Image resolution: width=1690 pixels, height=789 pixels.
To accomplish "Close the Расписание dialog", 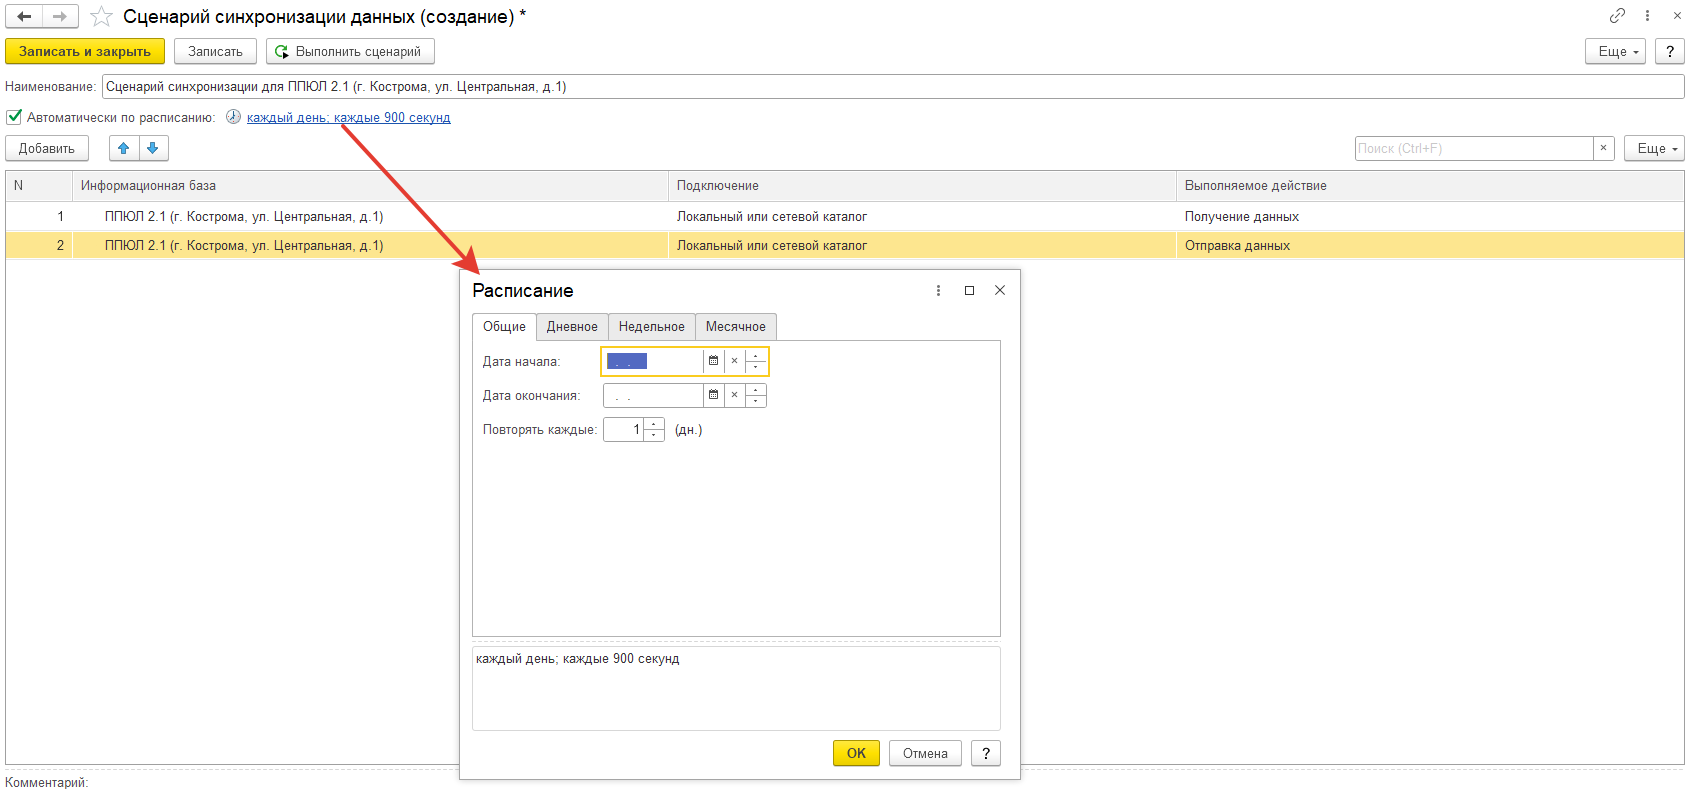I will pos(1000,290).
